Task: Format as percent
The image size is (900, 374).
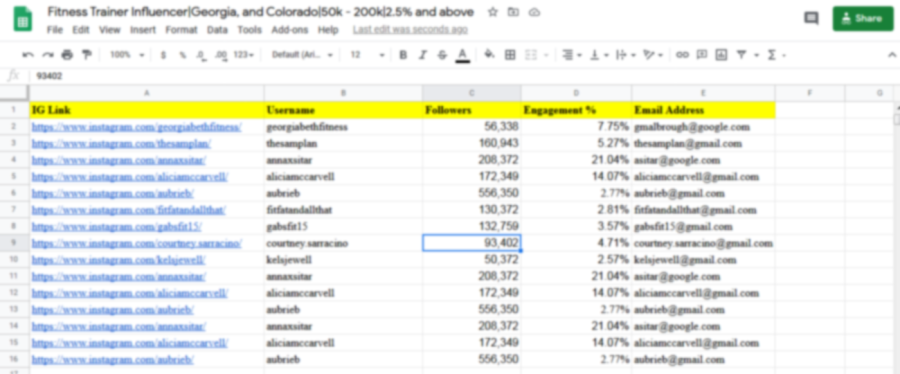Action: (183, 55)
